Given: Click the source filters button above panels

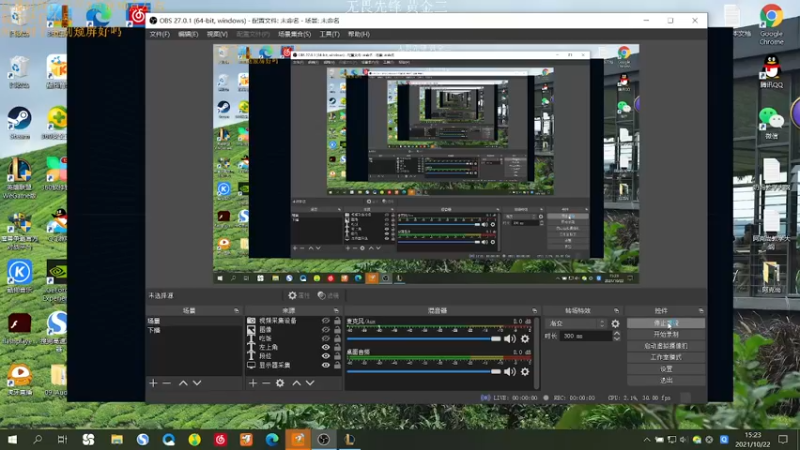Looking at the screenshot, I should pyautogui.click(x=328, y=295).
